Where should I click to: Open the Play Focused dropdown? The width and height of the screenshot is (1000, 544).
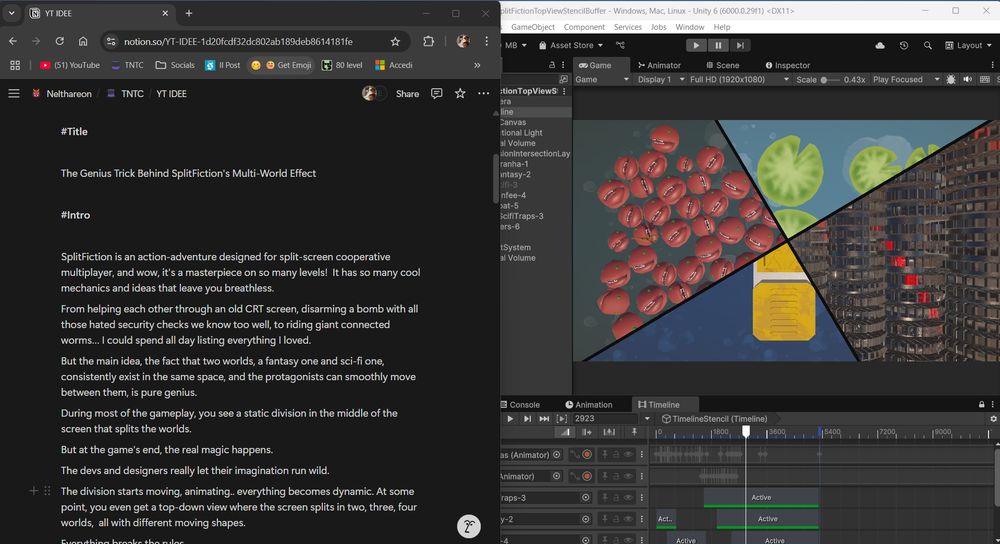[x=906, y=79]
